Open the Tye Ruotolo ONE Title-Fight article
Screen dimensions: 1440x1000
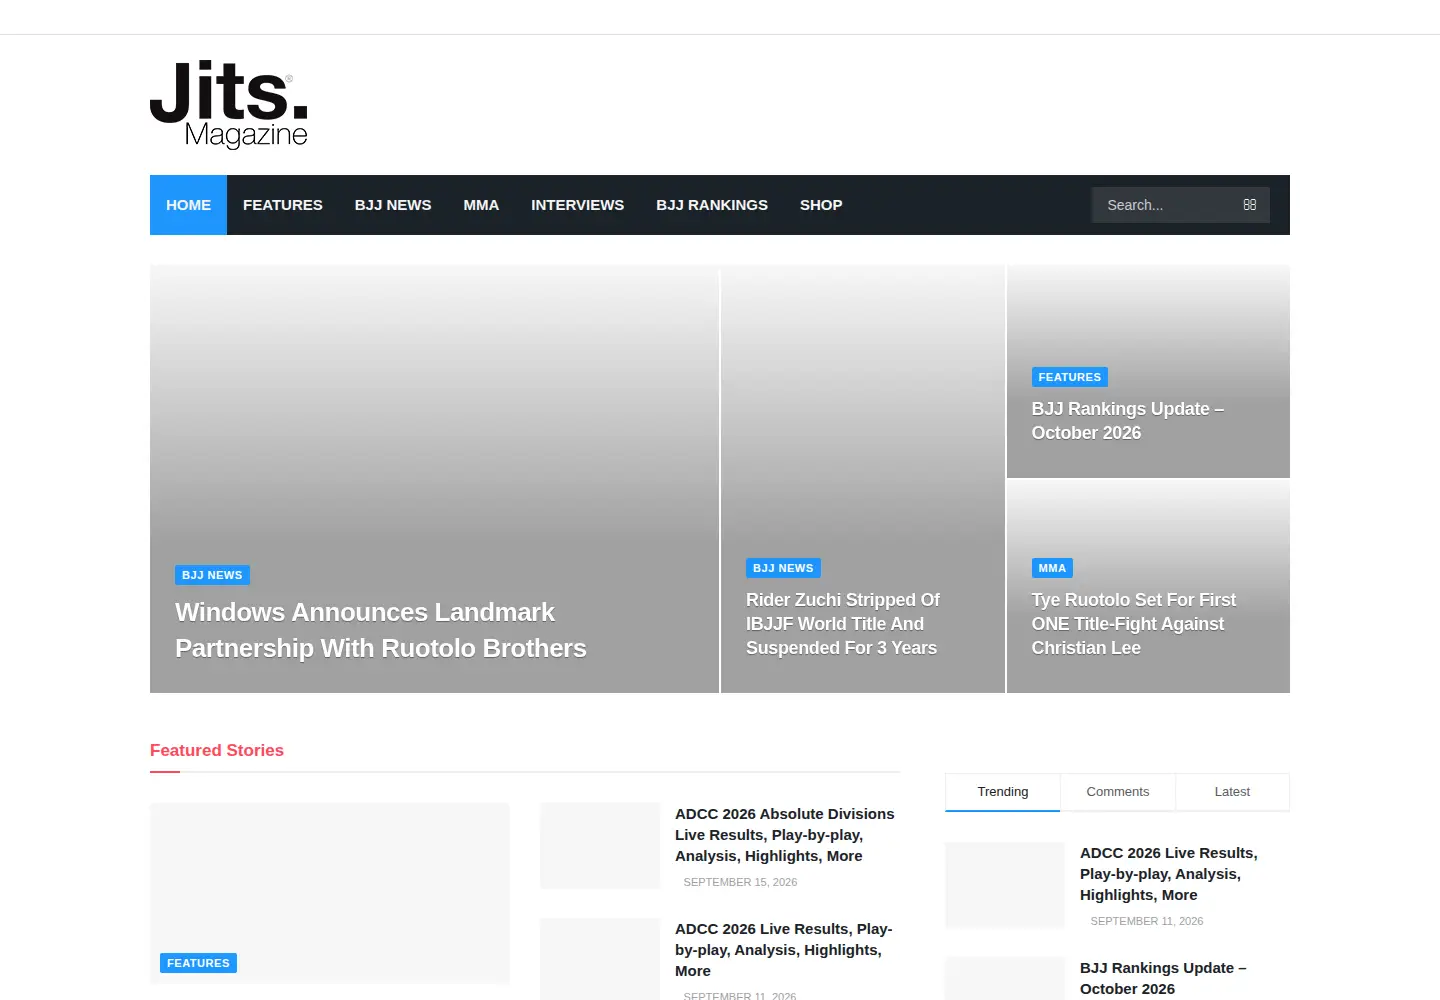1134,624
